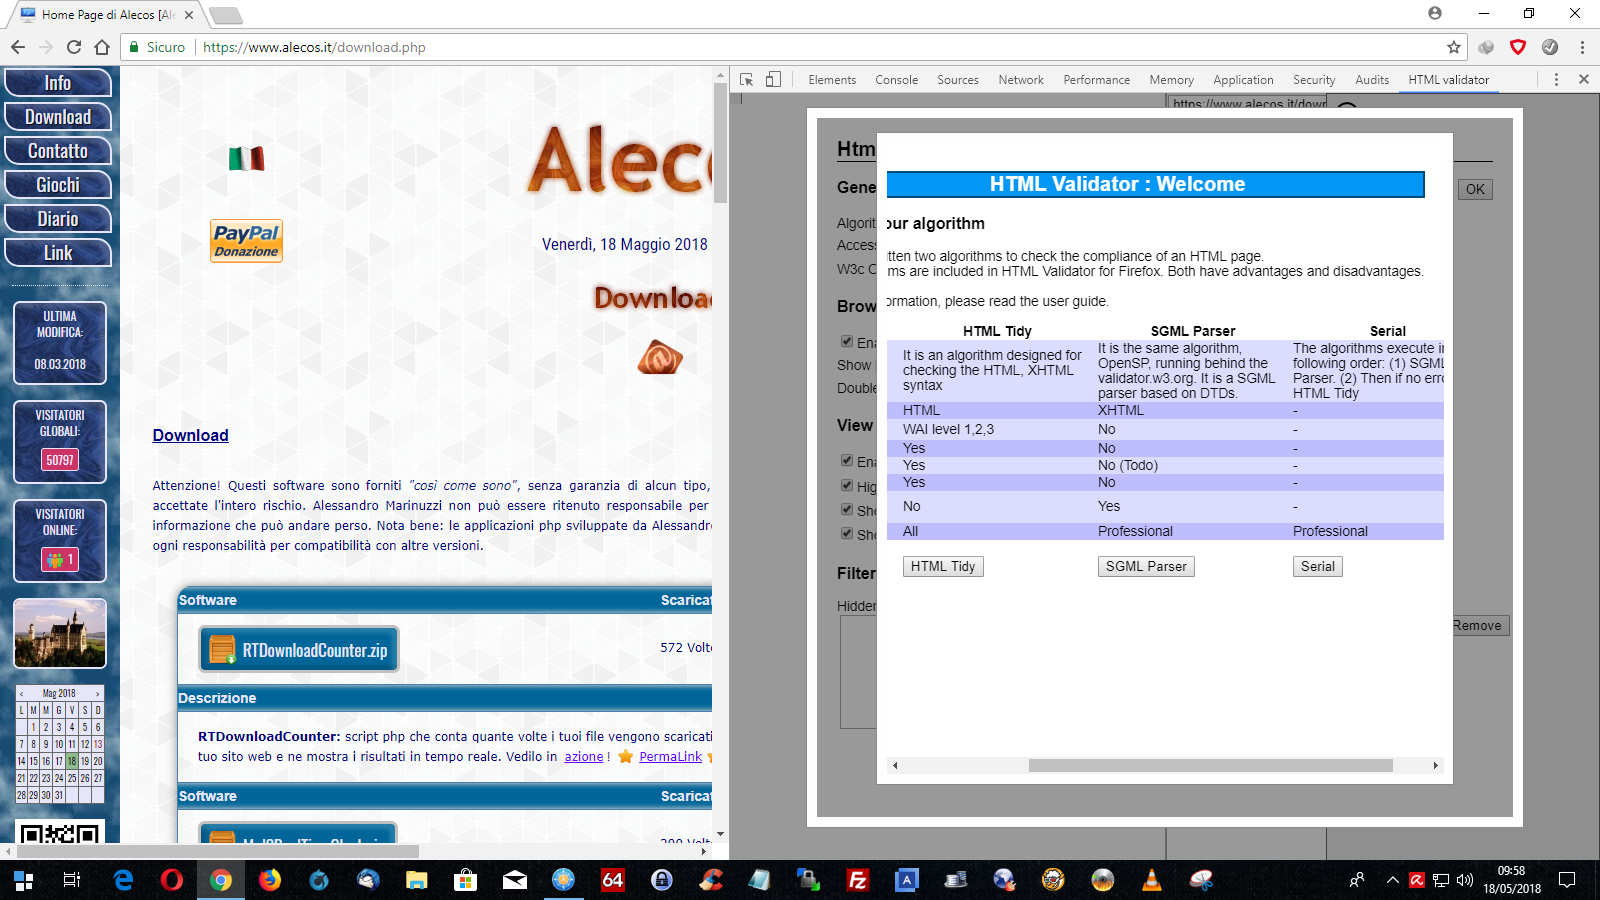Click the webpage vertical scrollbar down arrow
Screen dimensions: 1600x900
[720, 834]
